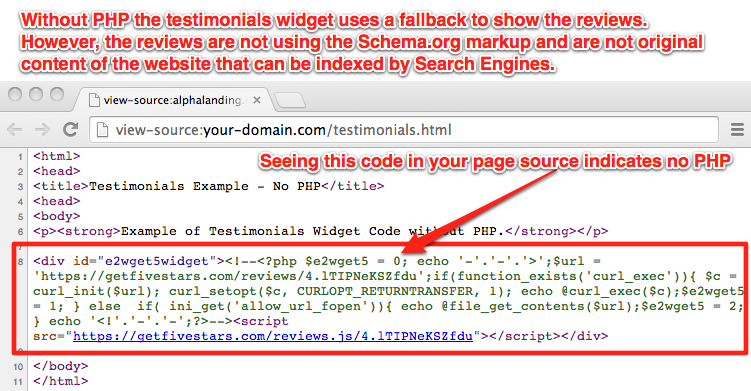The width and height of the screenshot is (751, 391).
Task: Click the green maximize window button
Action: (57, 94)
